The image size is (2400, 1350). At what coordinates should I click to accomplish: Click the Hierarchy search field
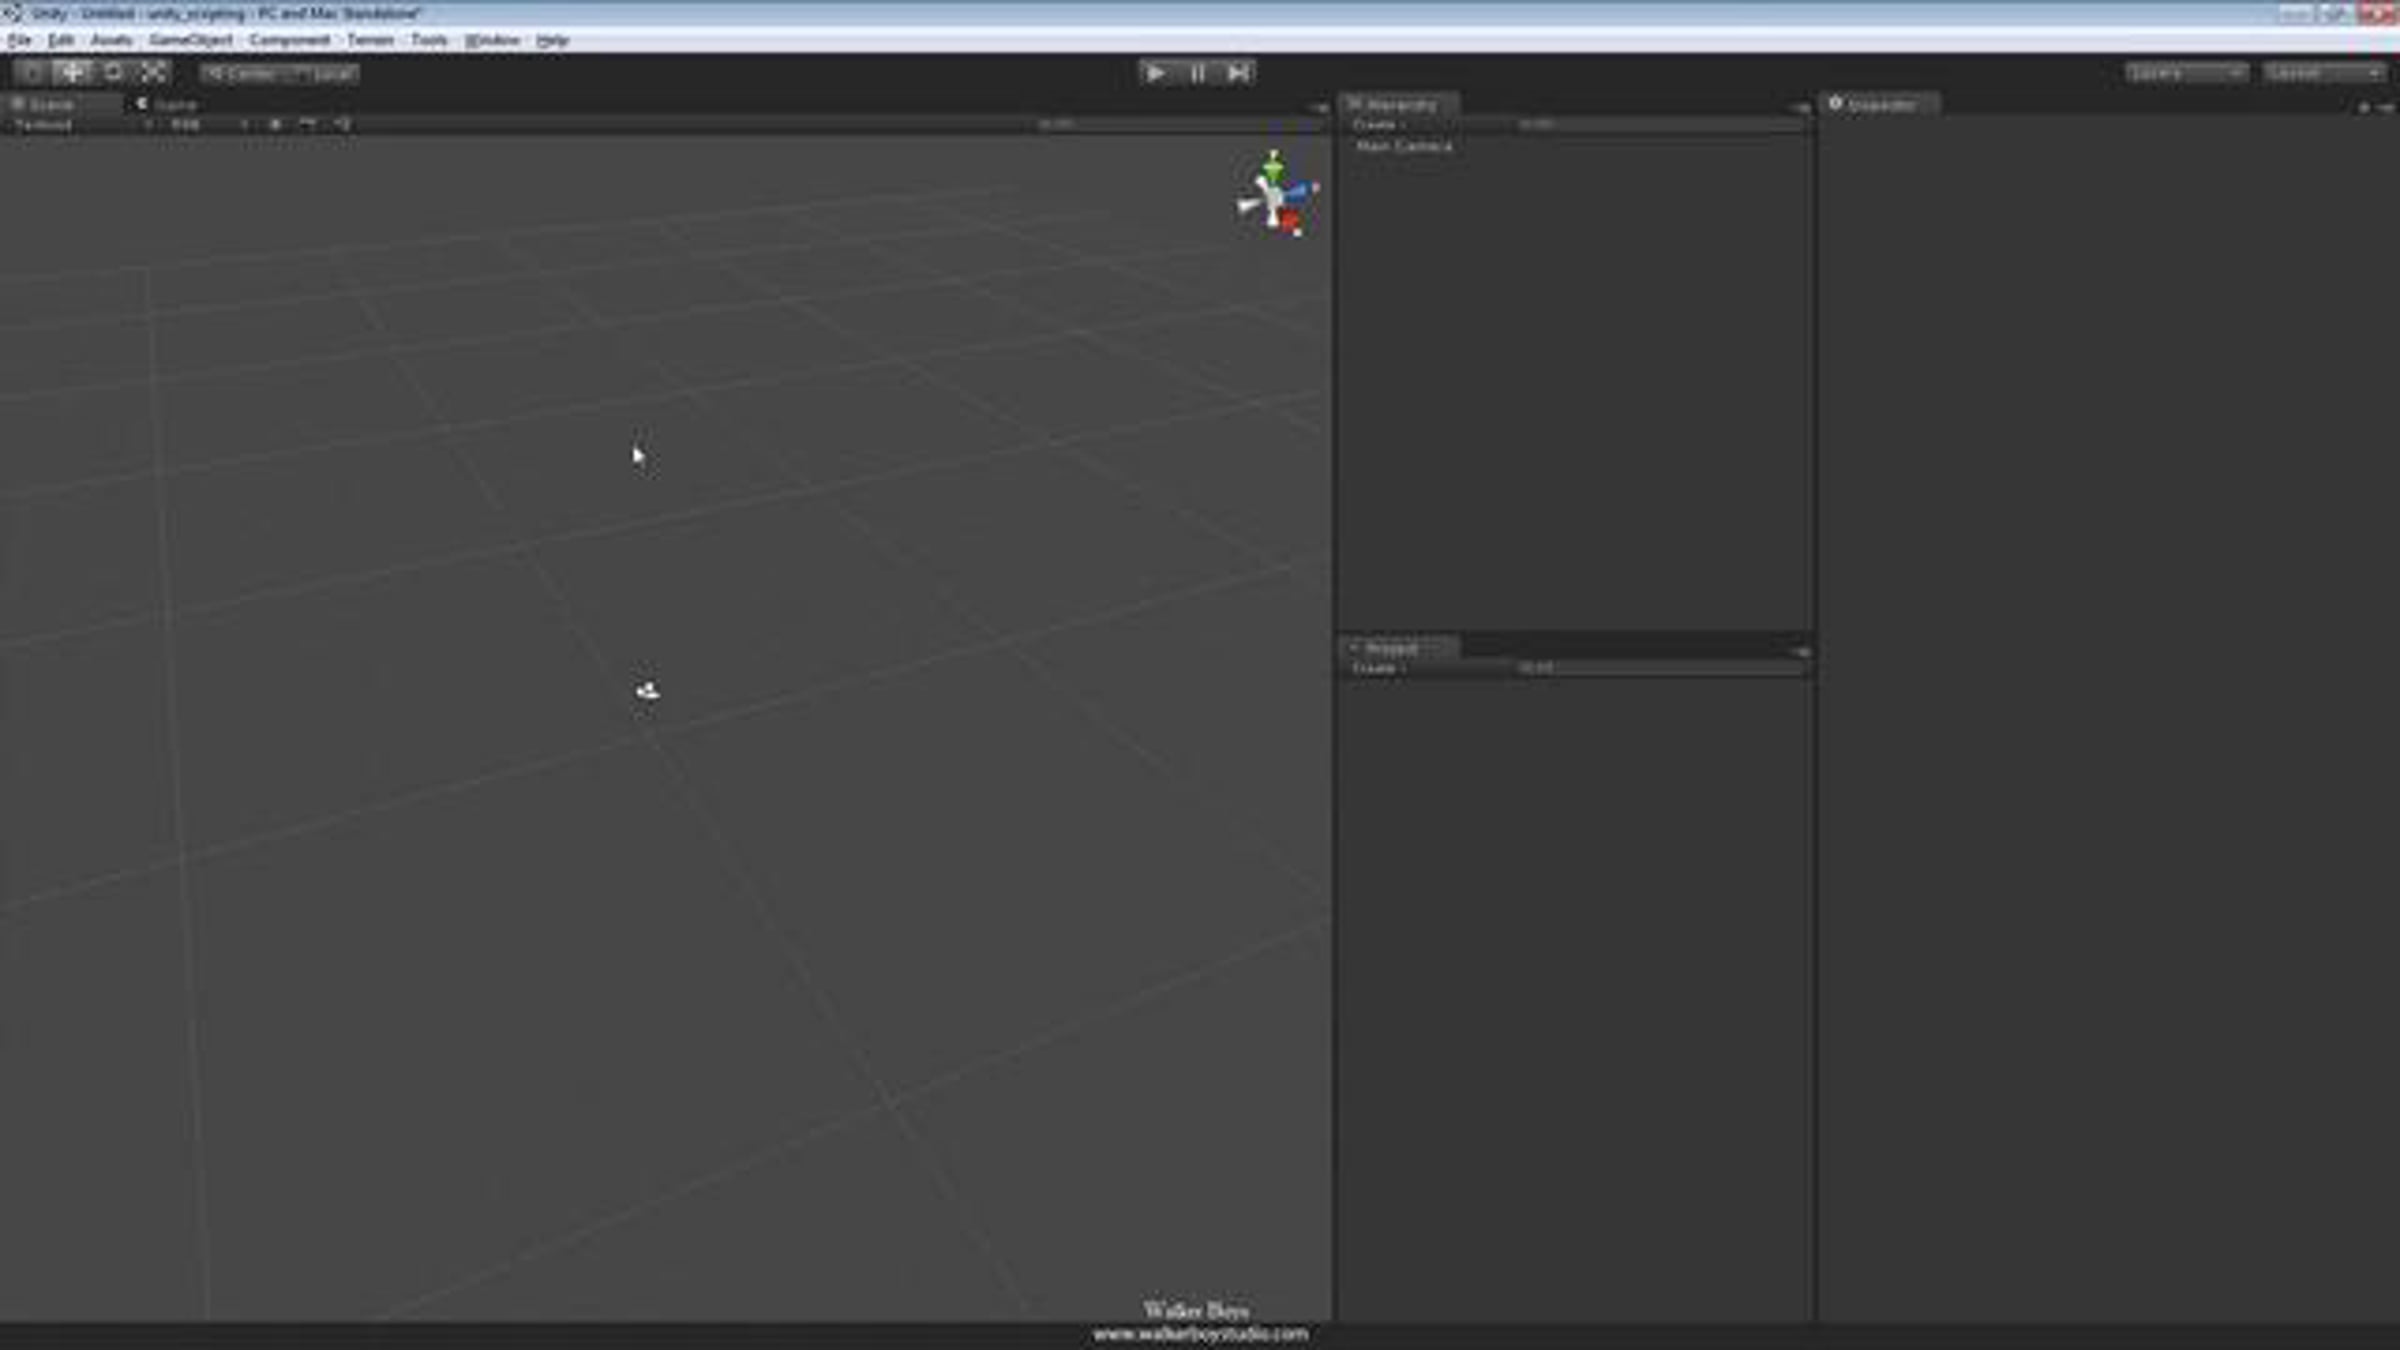pos(1658,125)
